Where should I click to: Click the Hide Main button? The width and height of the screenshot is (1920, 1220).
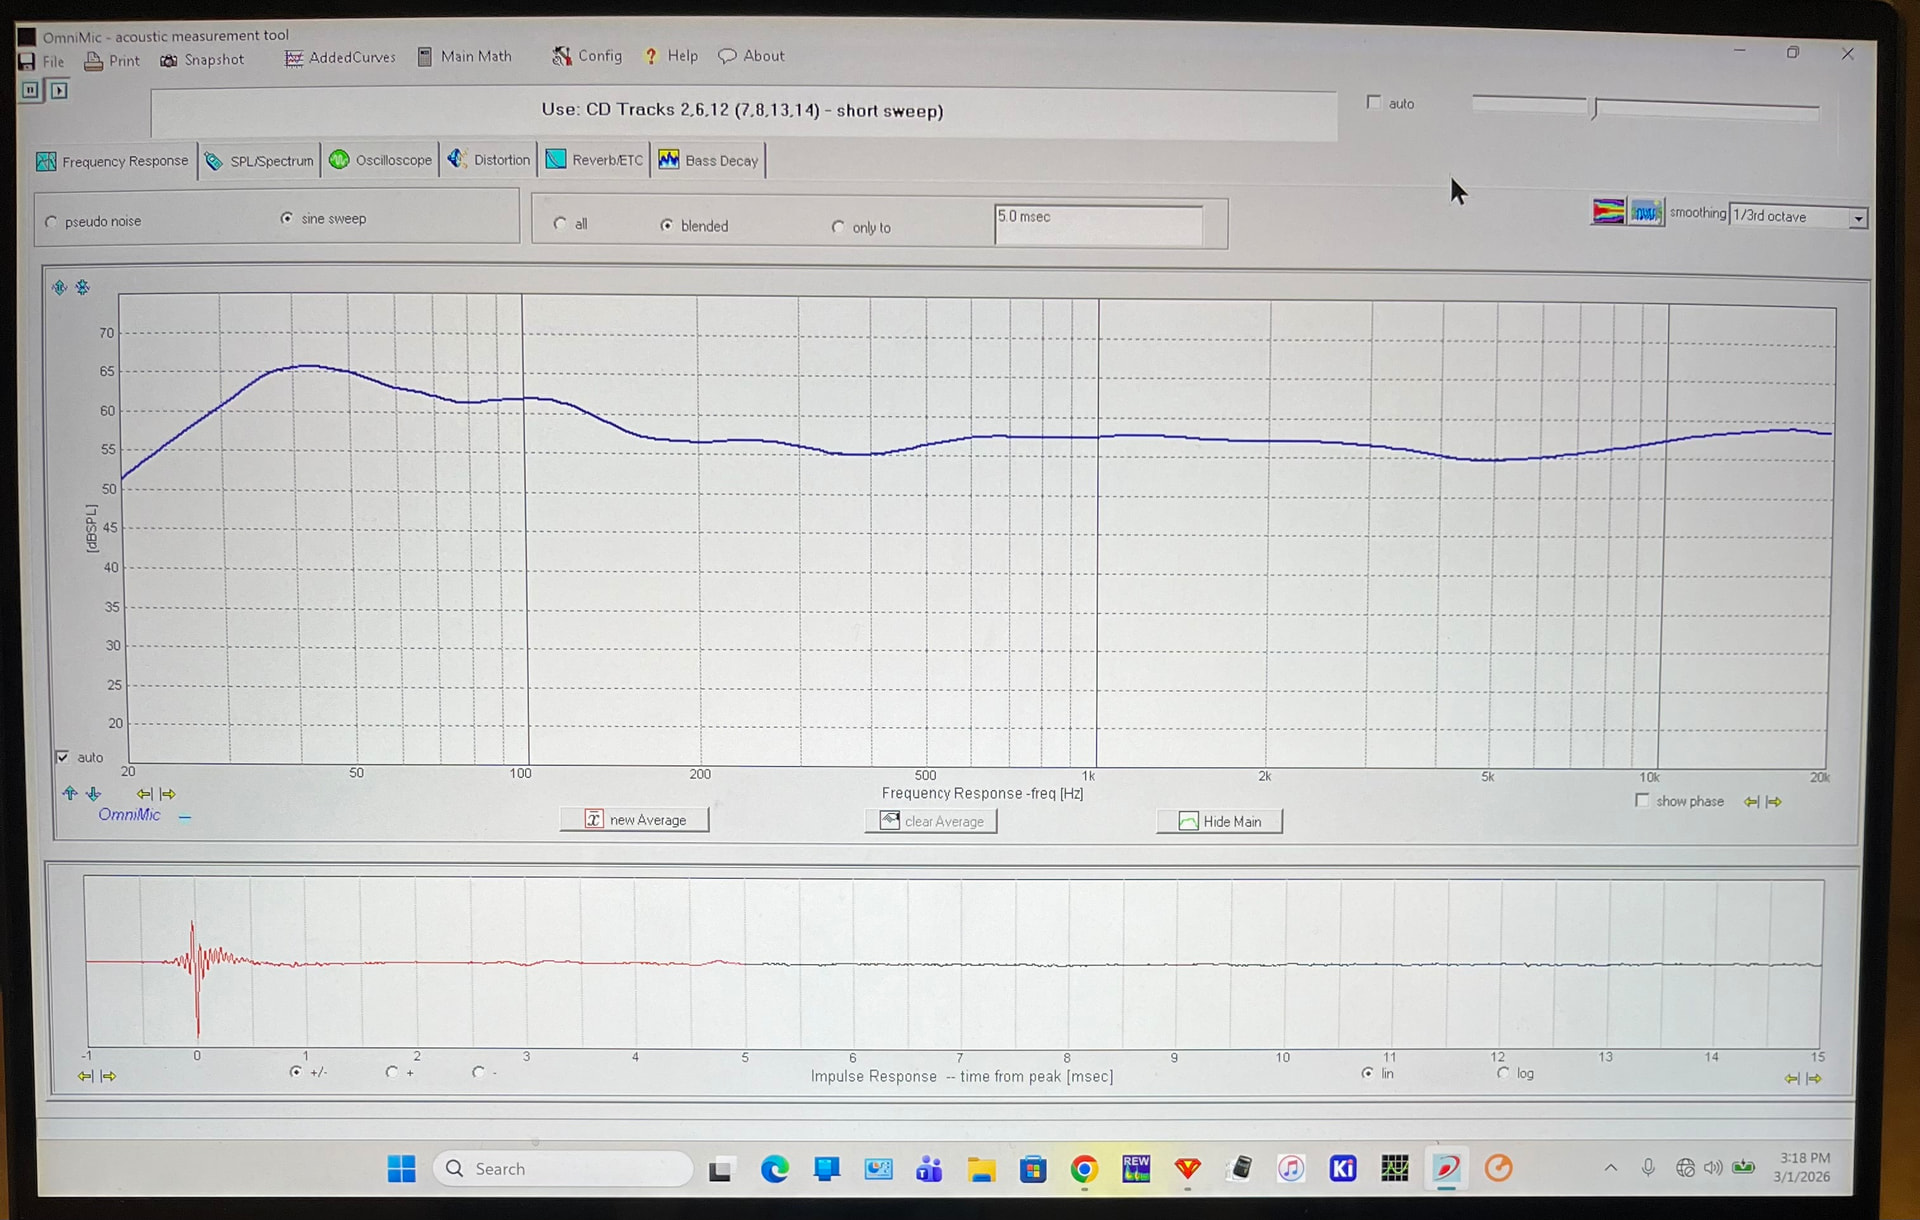pyautogui.click(x=1219, y=822)
